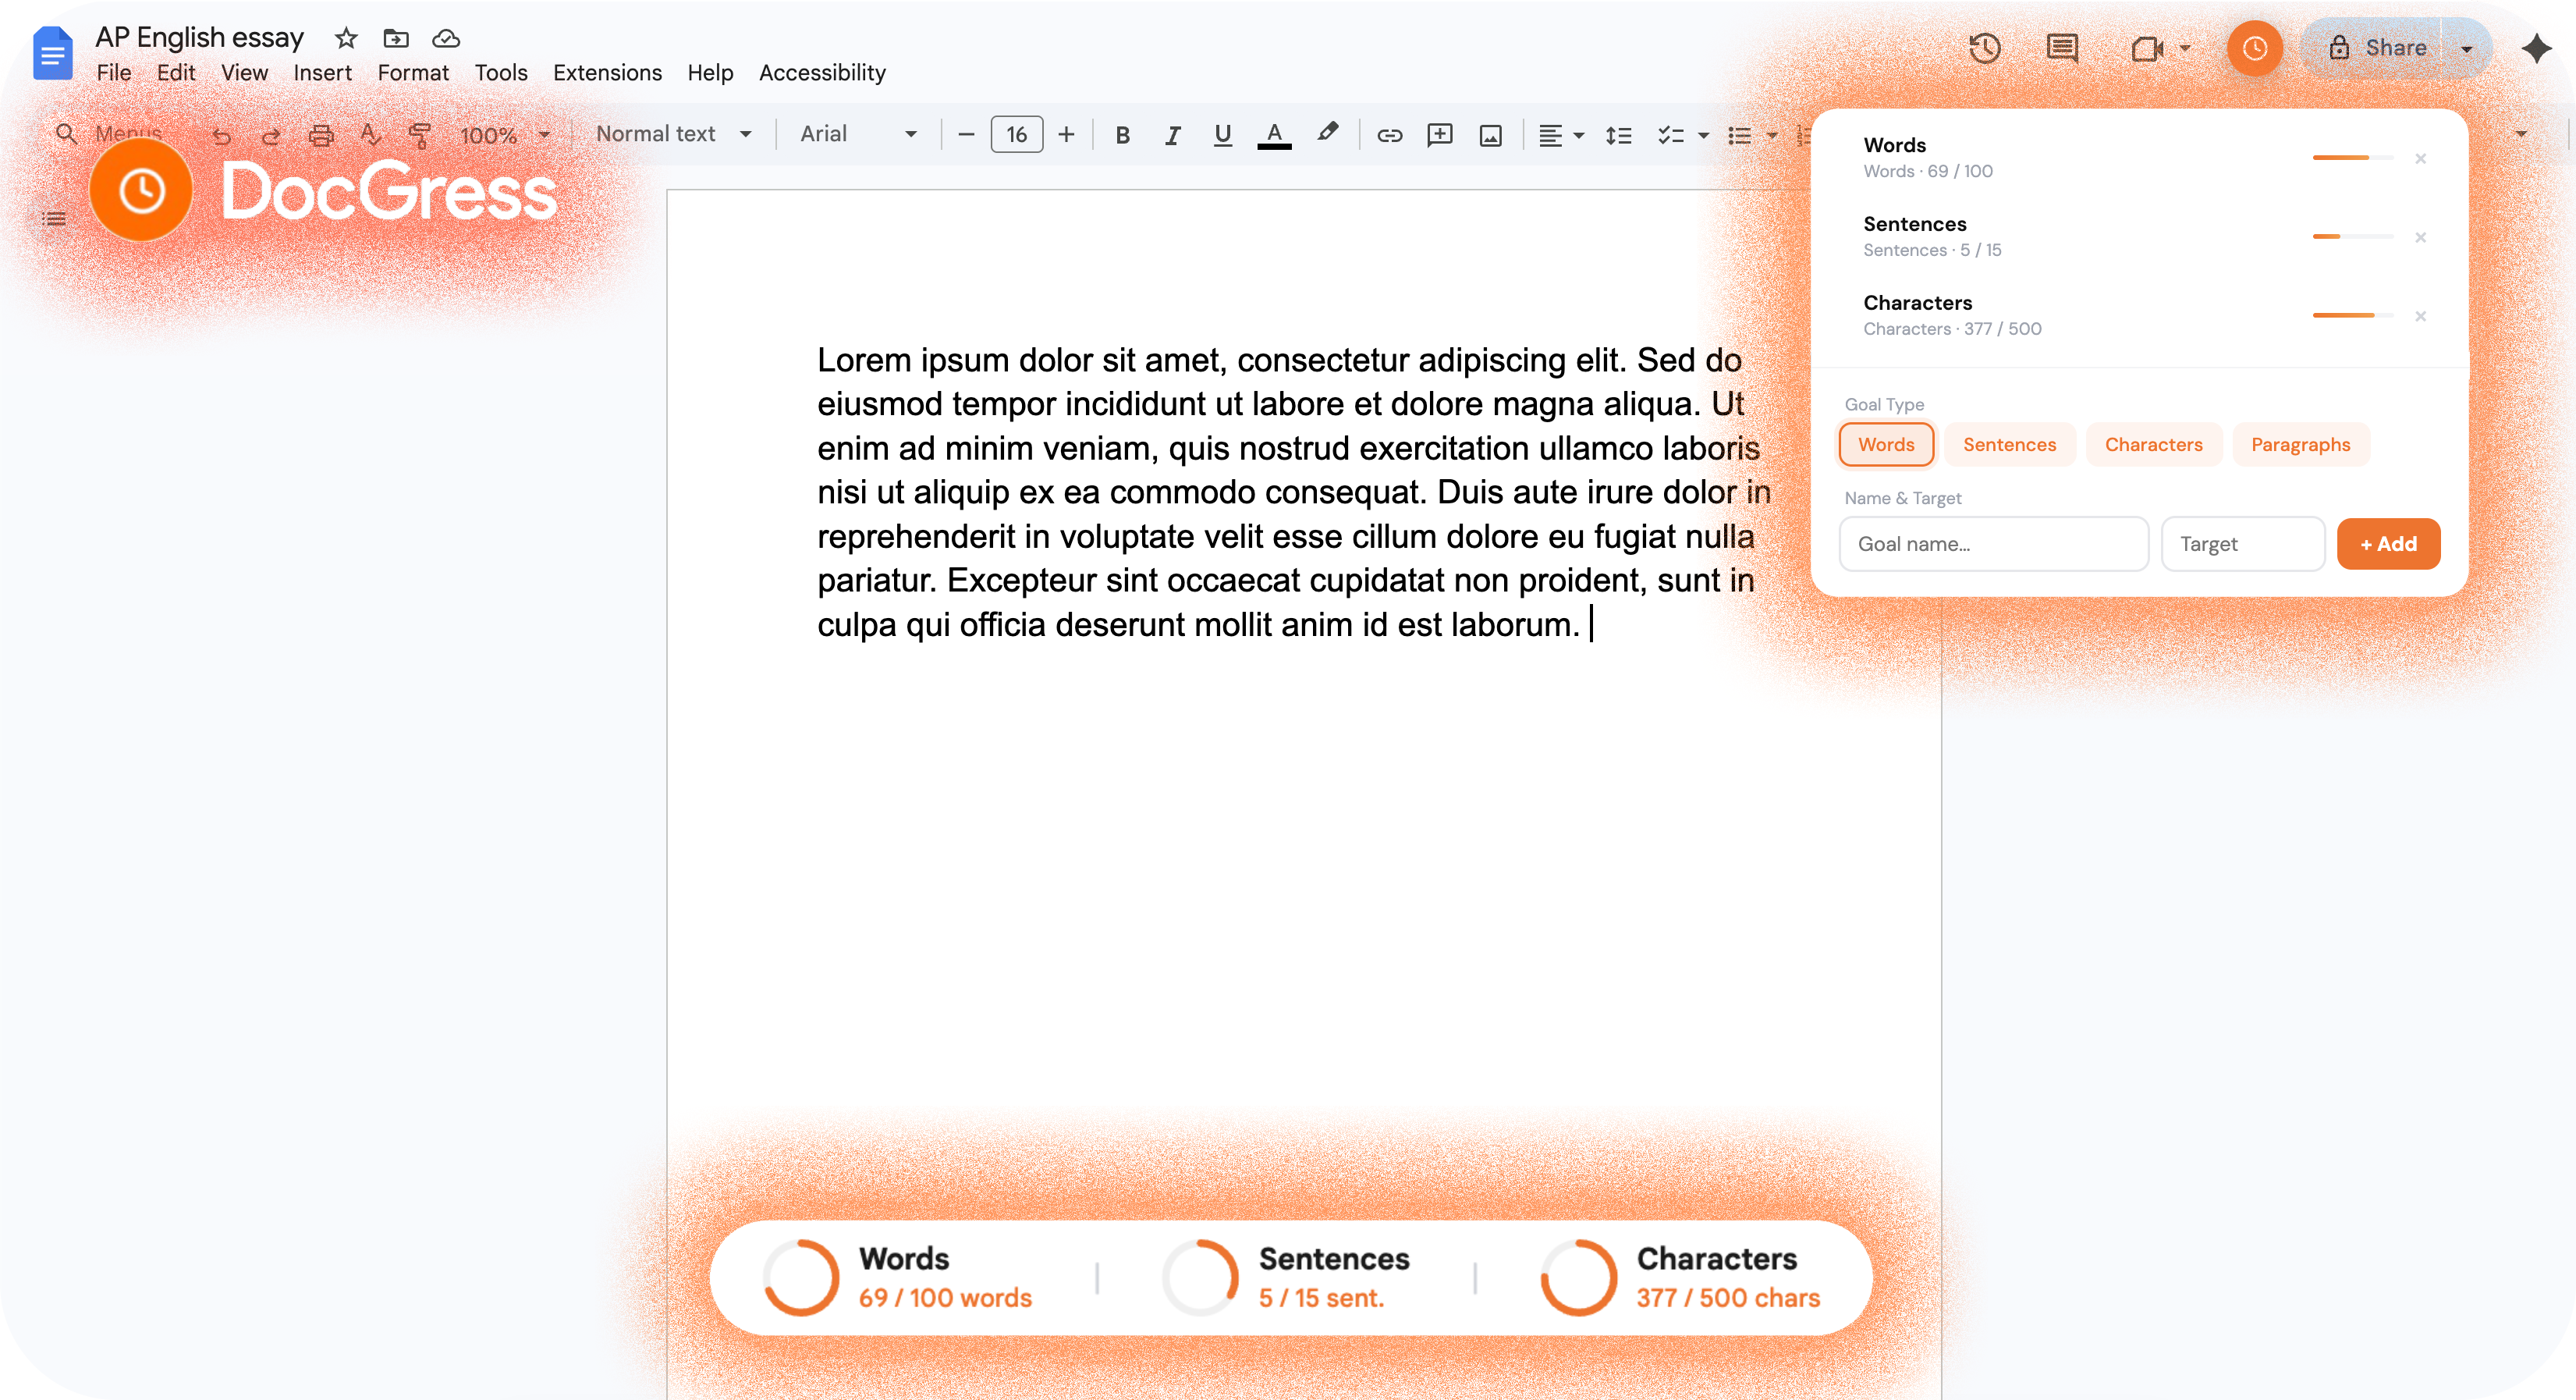2576x1400 pixels.
Task: Open the View menu
Action: point(244,73)
